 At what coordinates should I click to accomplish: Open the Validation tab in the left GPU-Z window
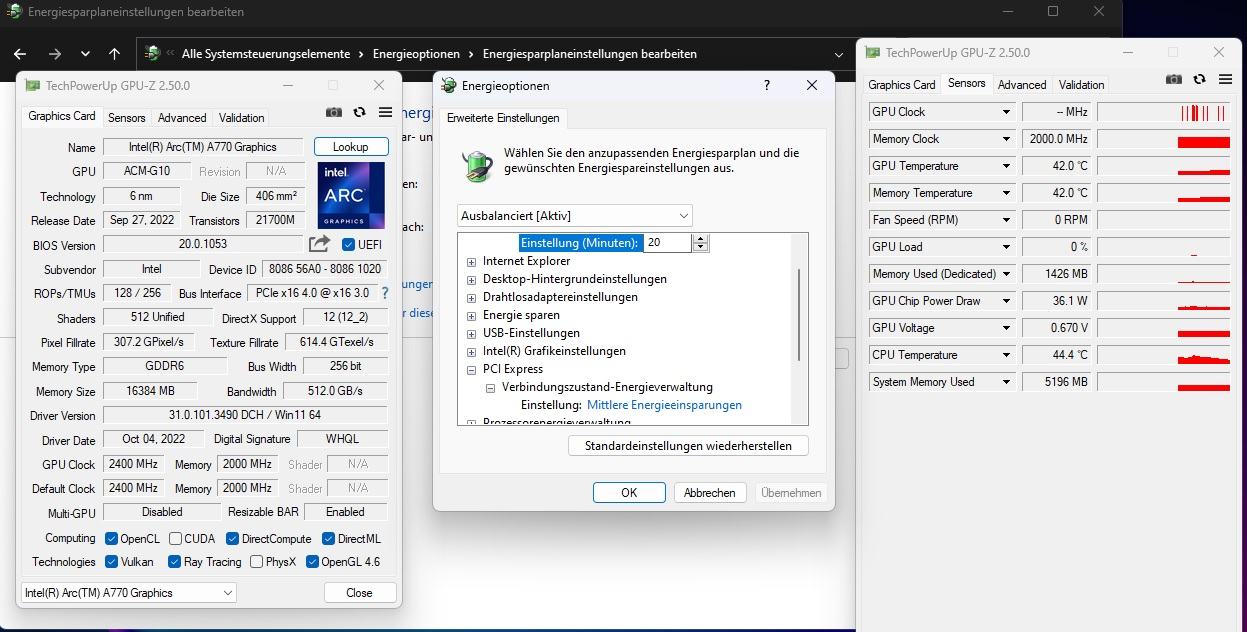(242, 118)
